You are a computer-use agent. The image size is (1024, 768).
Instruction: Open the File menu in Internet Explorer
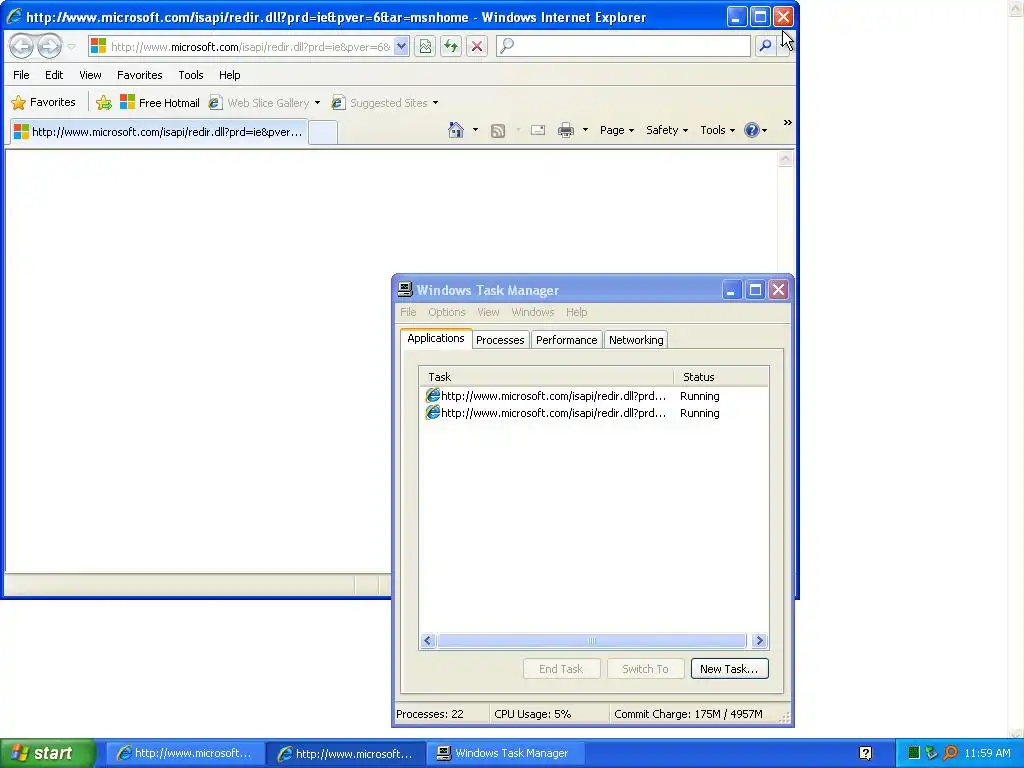(21, 75)
